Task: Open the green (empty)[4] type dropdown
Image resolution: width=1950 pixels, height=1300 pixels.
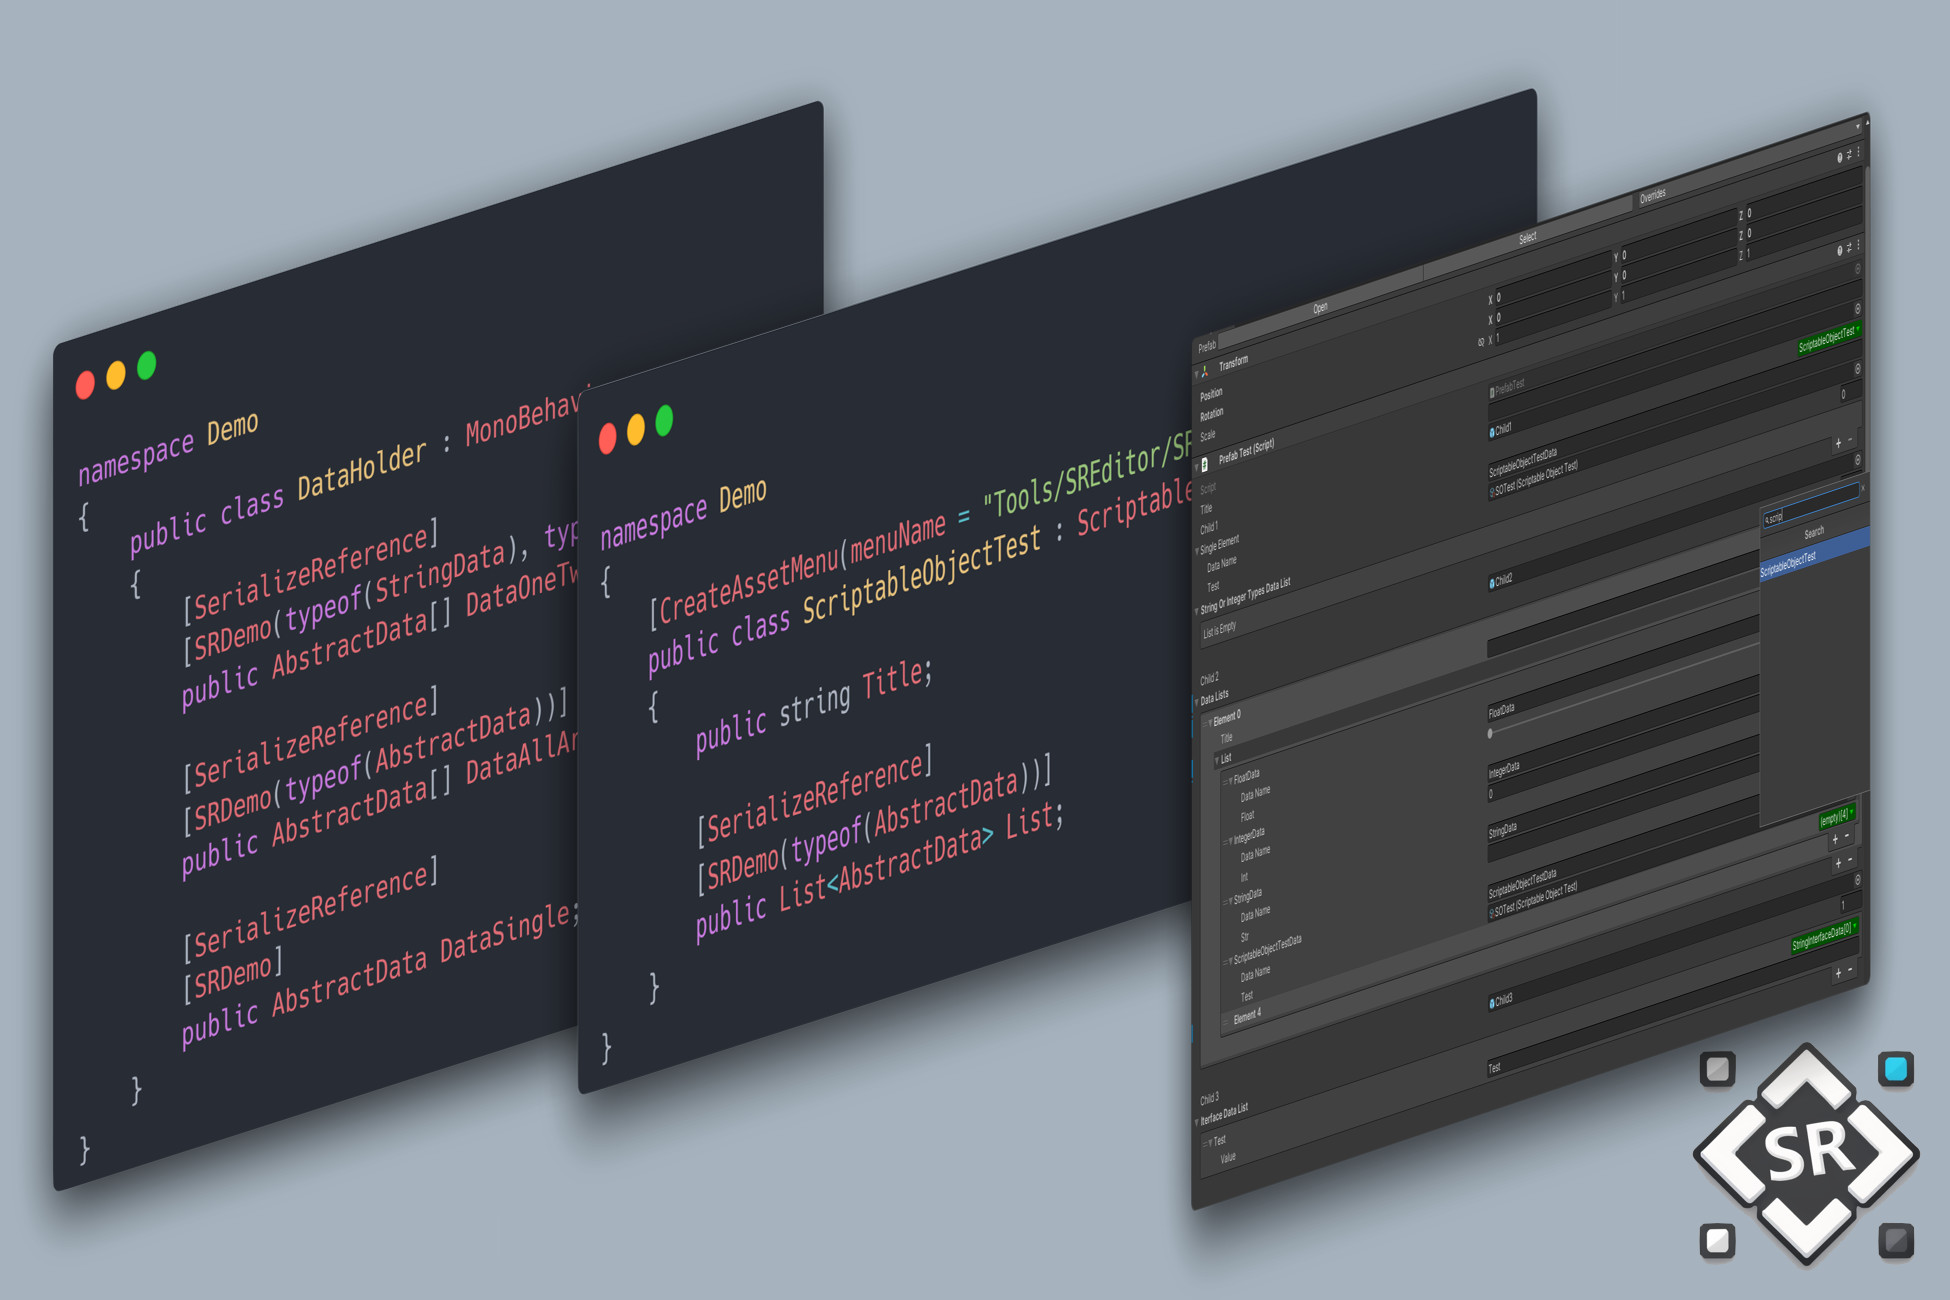Action: [1837, 816]
